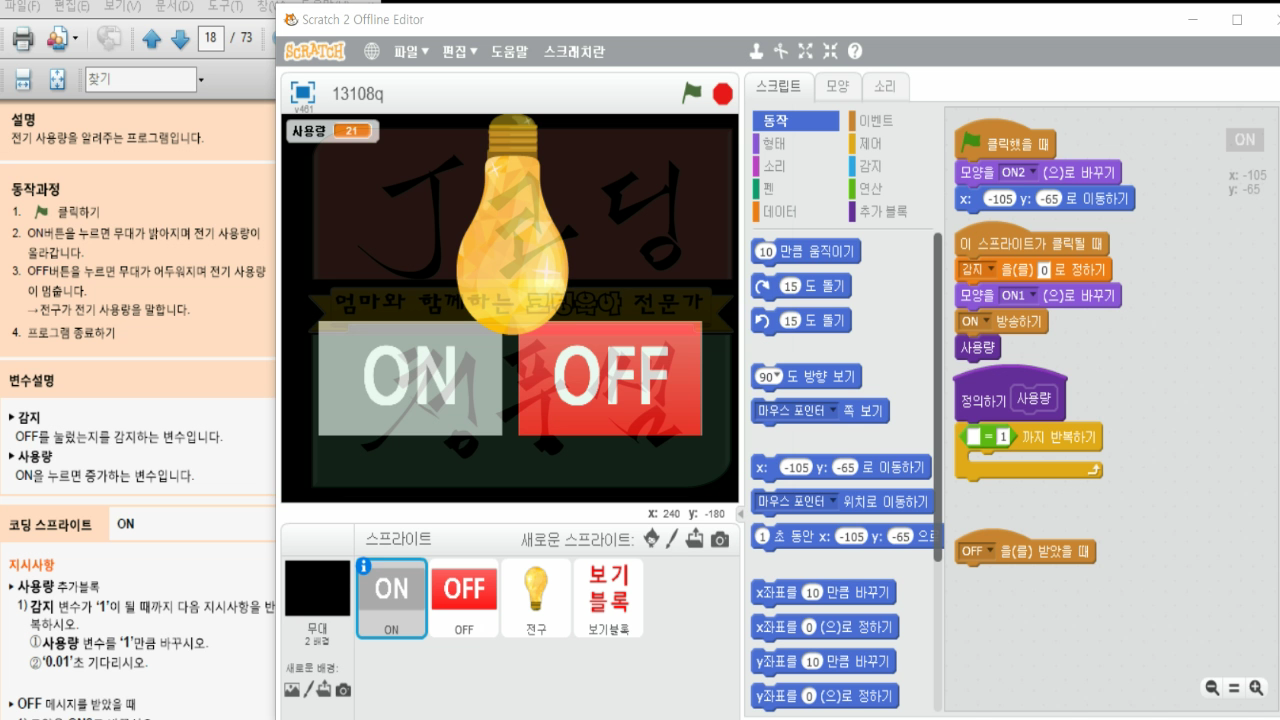The width and height of the screenshot is (1280, 720).
Task: Open costume dropdown in the 모양을 ON2 block
Action: point(1034,172)
